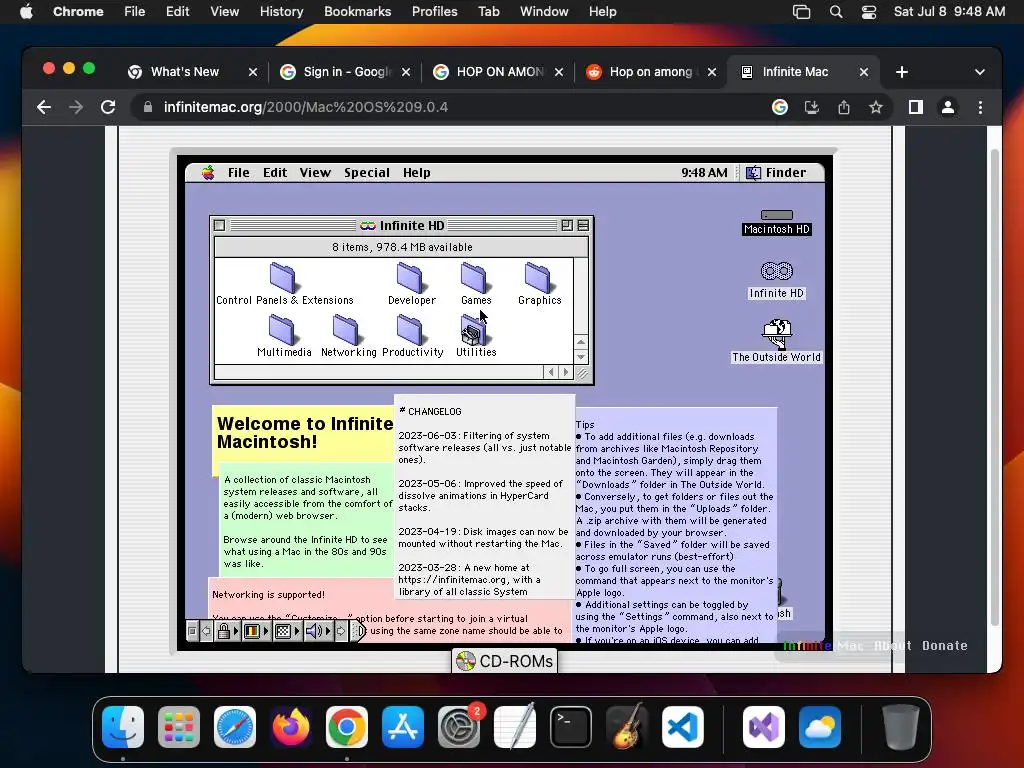Open the Chrome profile avatar menu
The width and height of the screenshot is (1024, 768).
(948, 107)
